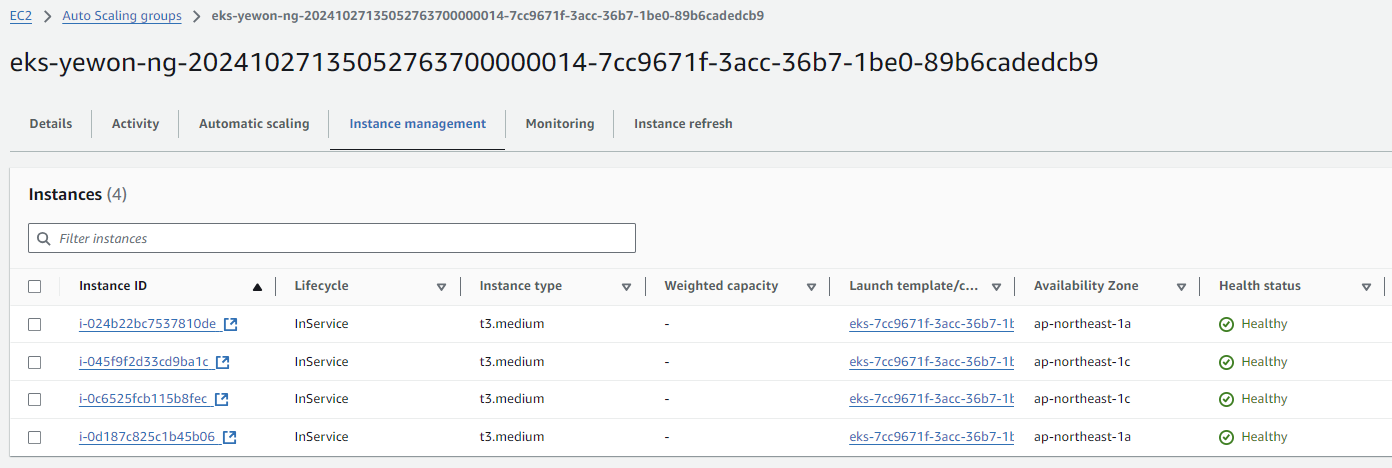Open the Instance refresh tab

(x=683, y=124)
